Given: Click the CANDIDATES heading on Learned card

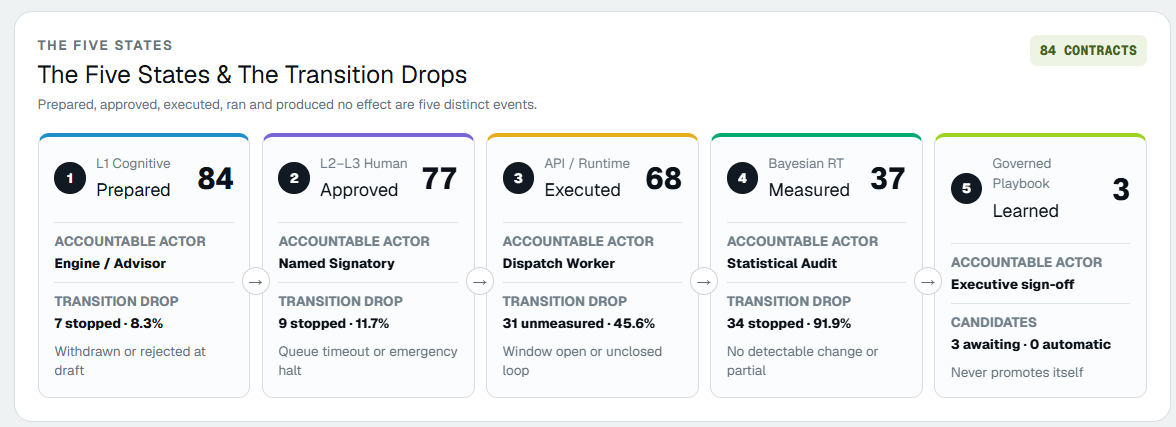Looking at the screenshot, I should pyautogui.click(x=994, y=323).
